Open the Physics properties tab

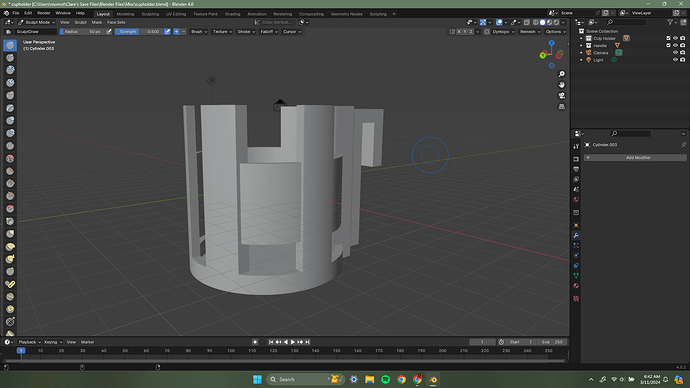(x=576, y=256)
